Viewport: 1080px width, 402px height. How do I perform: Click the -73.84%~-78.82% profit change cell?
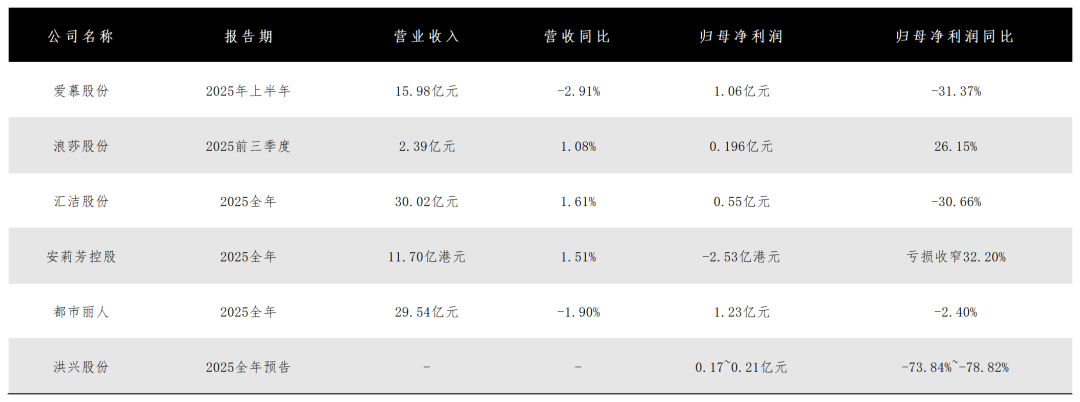point(955,367)
